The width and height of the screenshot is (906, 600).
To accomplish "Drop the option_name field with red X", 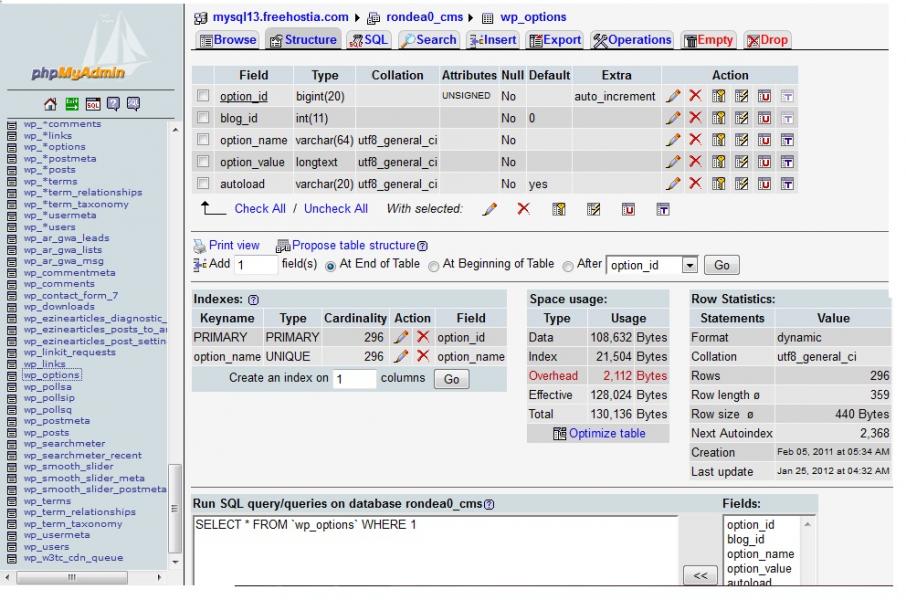I will [x=695, y=139].
